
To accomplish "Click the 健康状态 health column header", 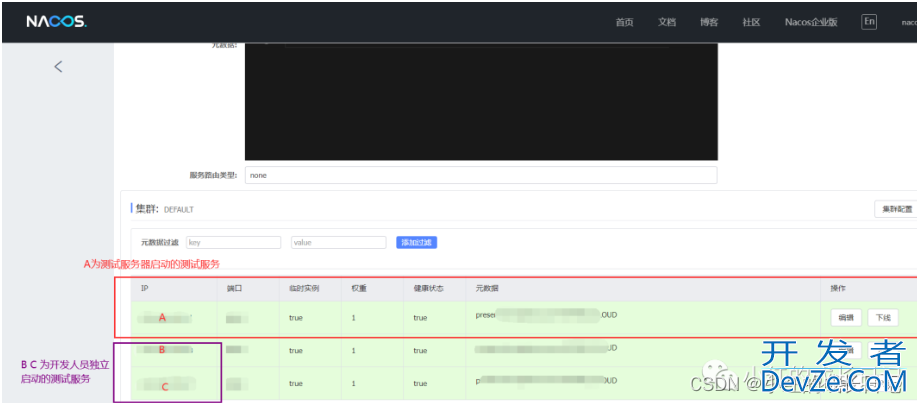I will 429,288.
